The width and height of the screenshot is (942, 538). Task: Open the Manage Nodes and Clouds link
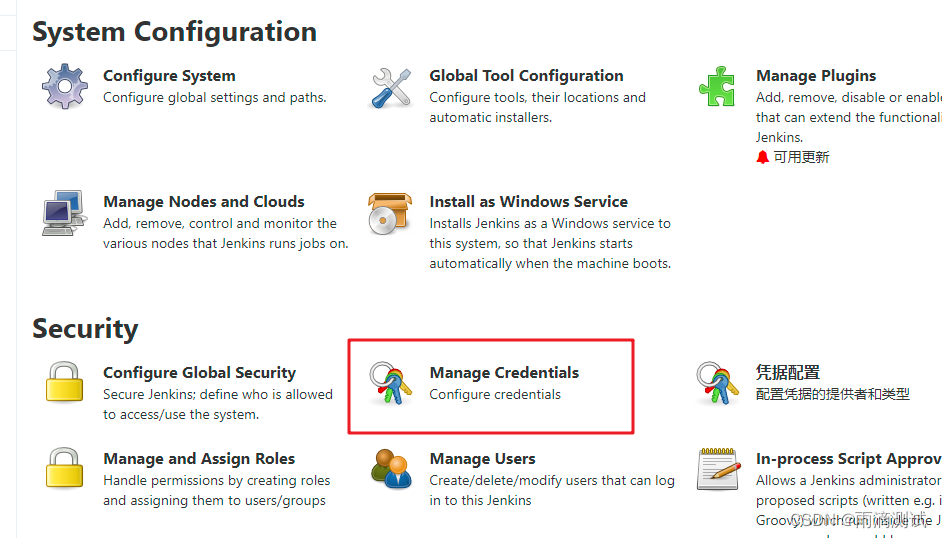(x=204, y=202)
